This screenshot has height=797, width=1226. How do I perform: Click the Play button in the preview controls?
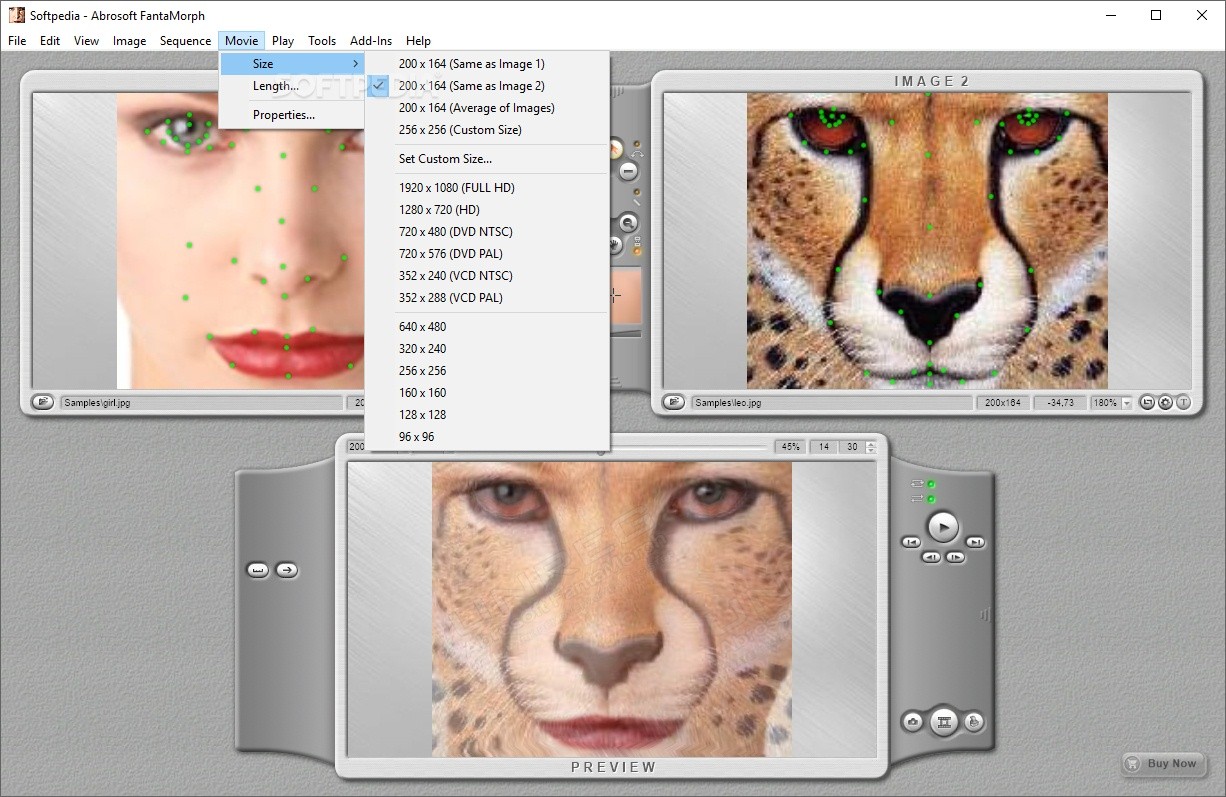[x=942, y=525]
